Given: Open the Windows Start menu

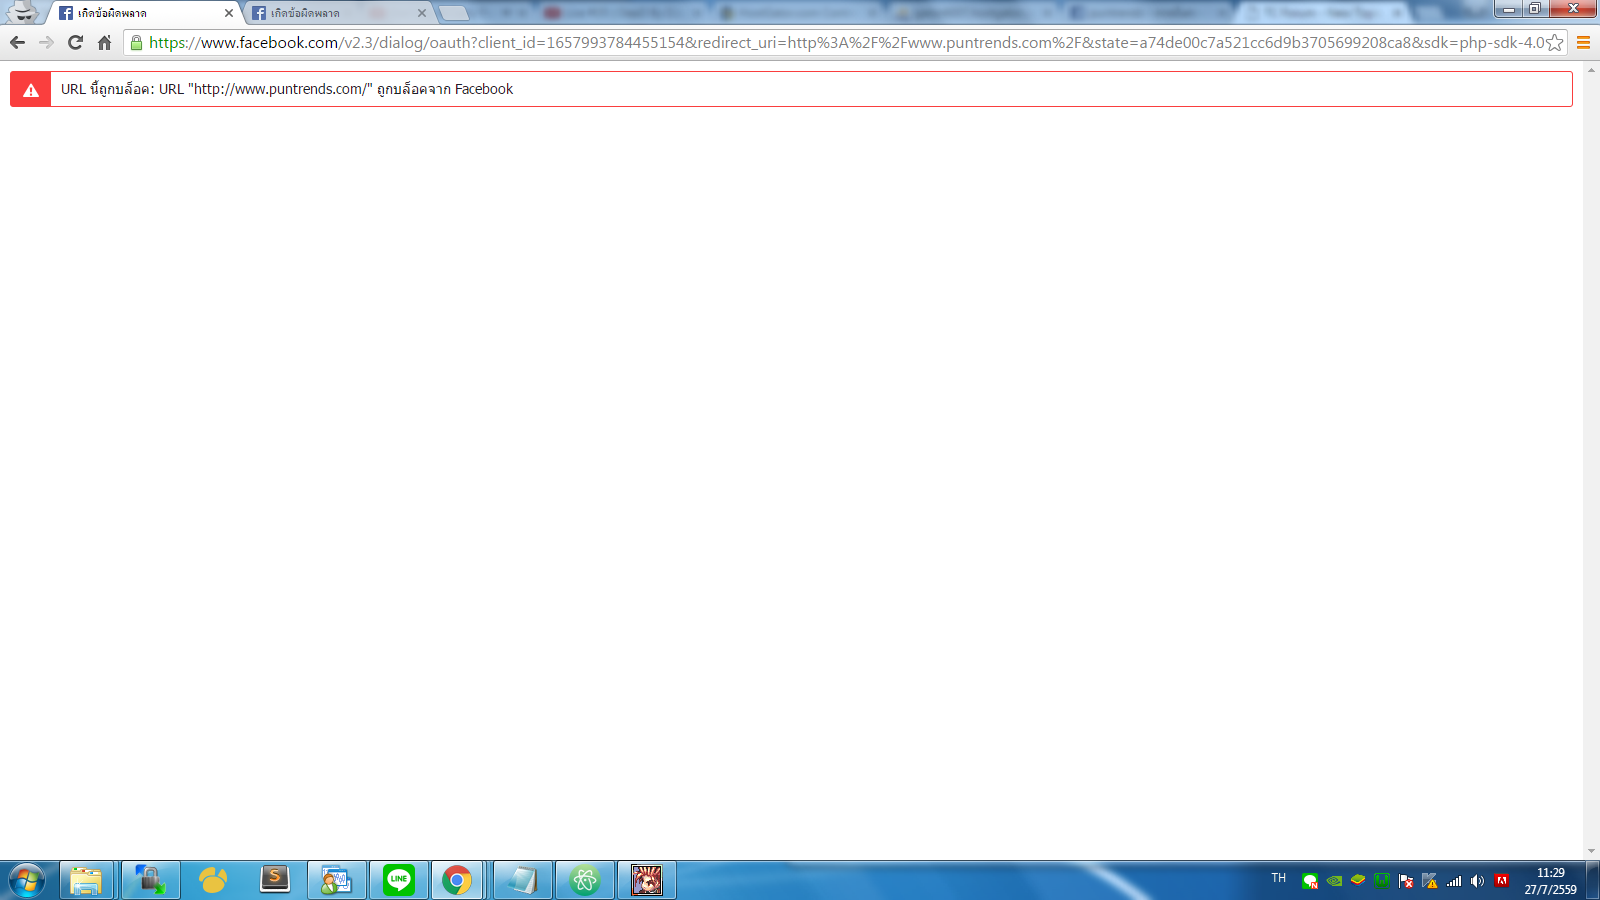Looking at the screenshot, I should 27,881.
